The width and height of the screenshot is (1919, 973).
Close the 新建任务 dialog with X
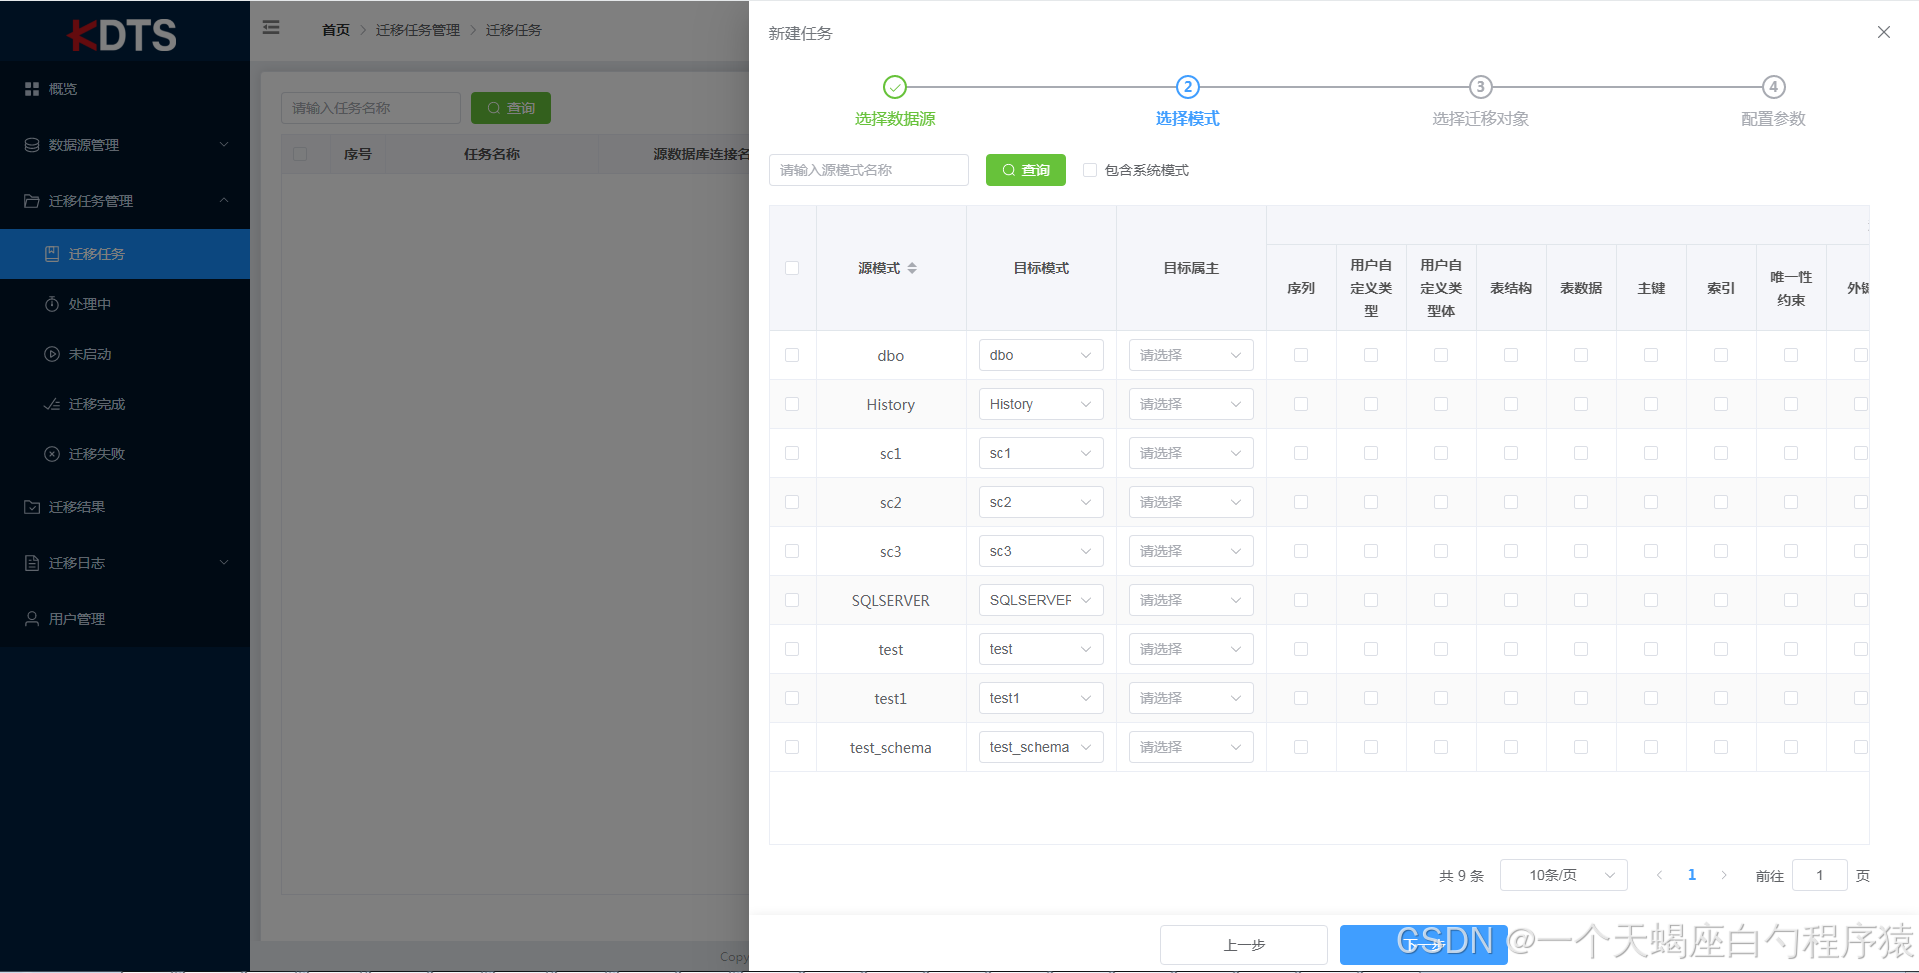1884,32
